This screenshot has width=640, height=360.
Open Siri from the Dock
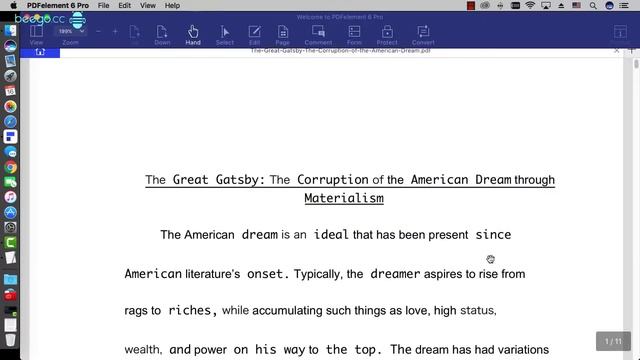10,46
